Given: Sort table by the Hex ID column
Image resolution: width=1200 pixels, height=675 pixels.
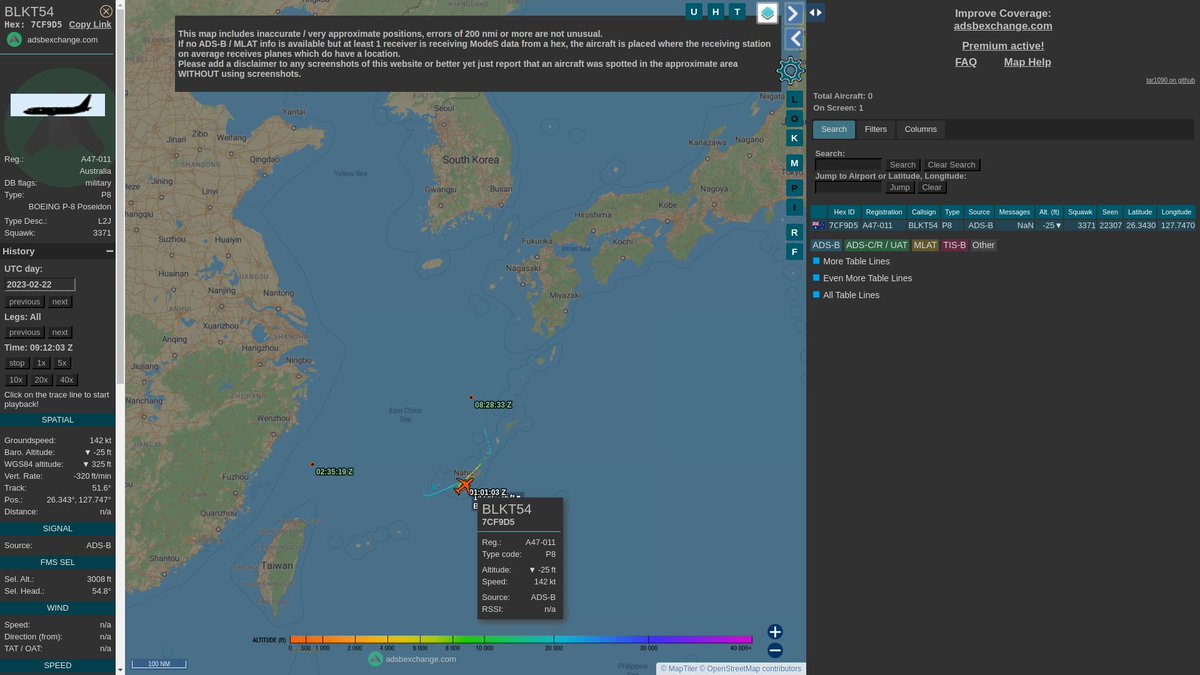Looking at the screenshot, I should [844, 212].
